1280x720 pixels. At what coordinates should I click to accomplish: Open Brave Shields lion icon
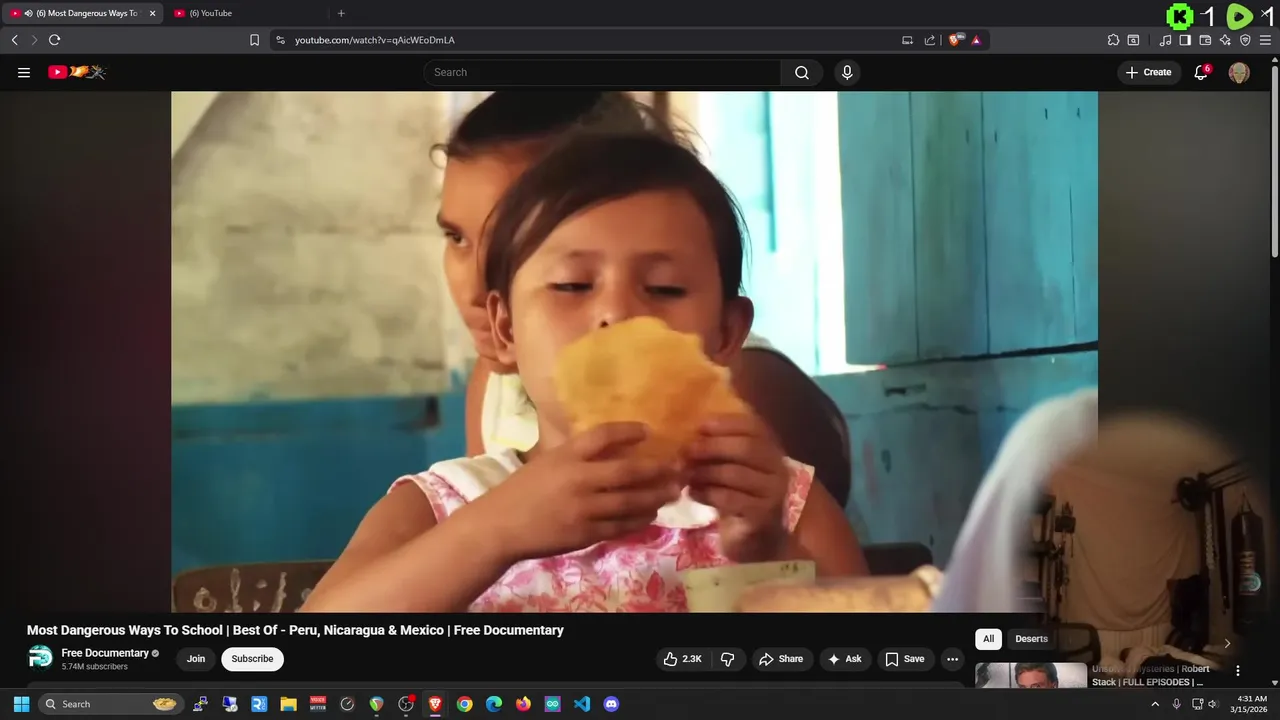[x=955, y=40]
